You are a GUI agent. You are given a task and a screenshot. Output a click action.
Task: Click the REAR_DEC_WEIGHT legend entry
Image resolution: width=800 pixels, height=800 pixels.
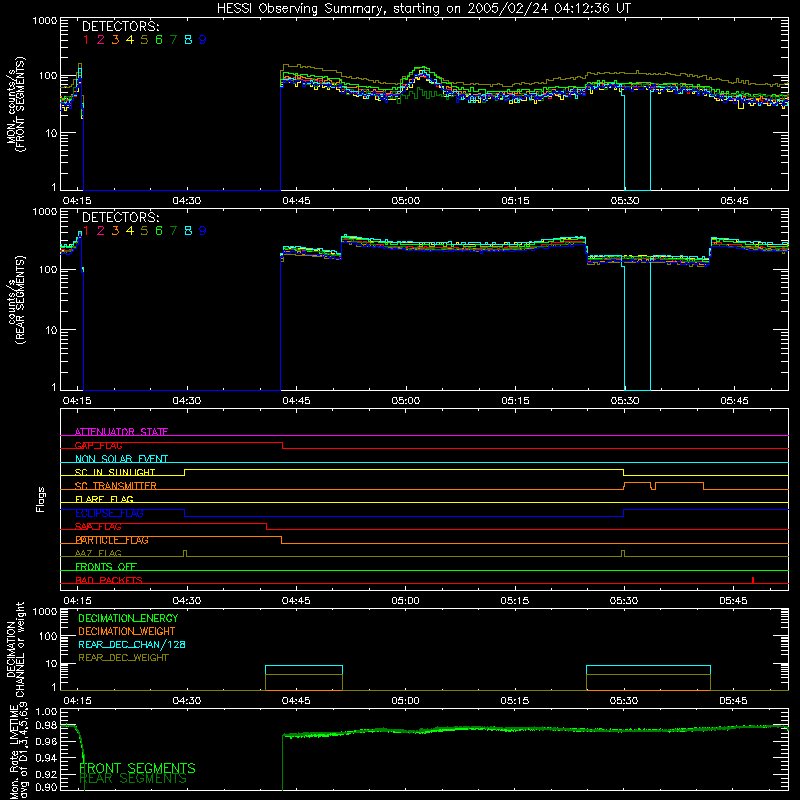[123, 658]
